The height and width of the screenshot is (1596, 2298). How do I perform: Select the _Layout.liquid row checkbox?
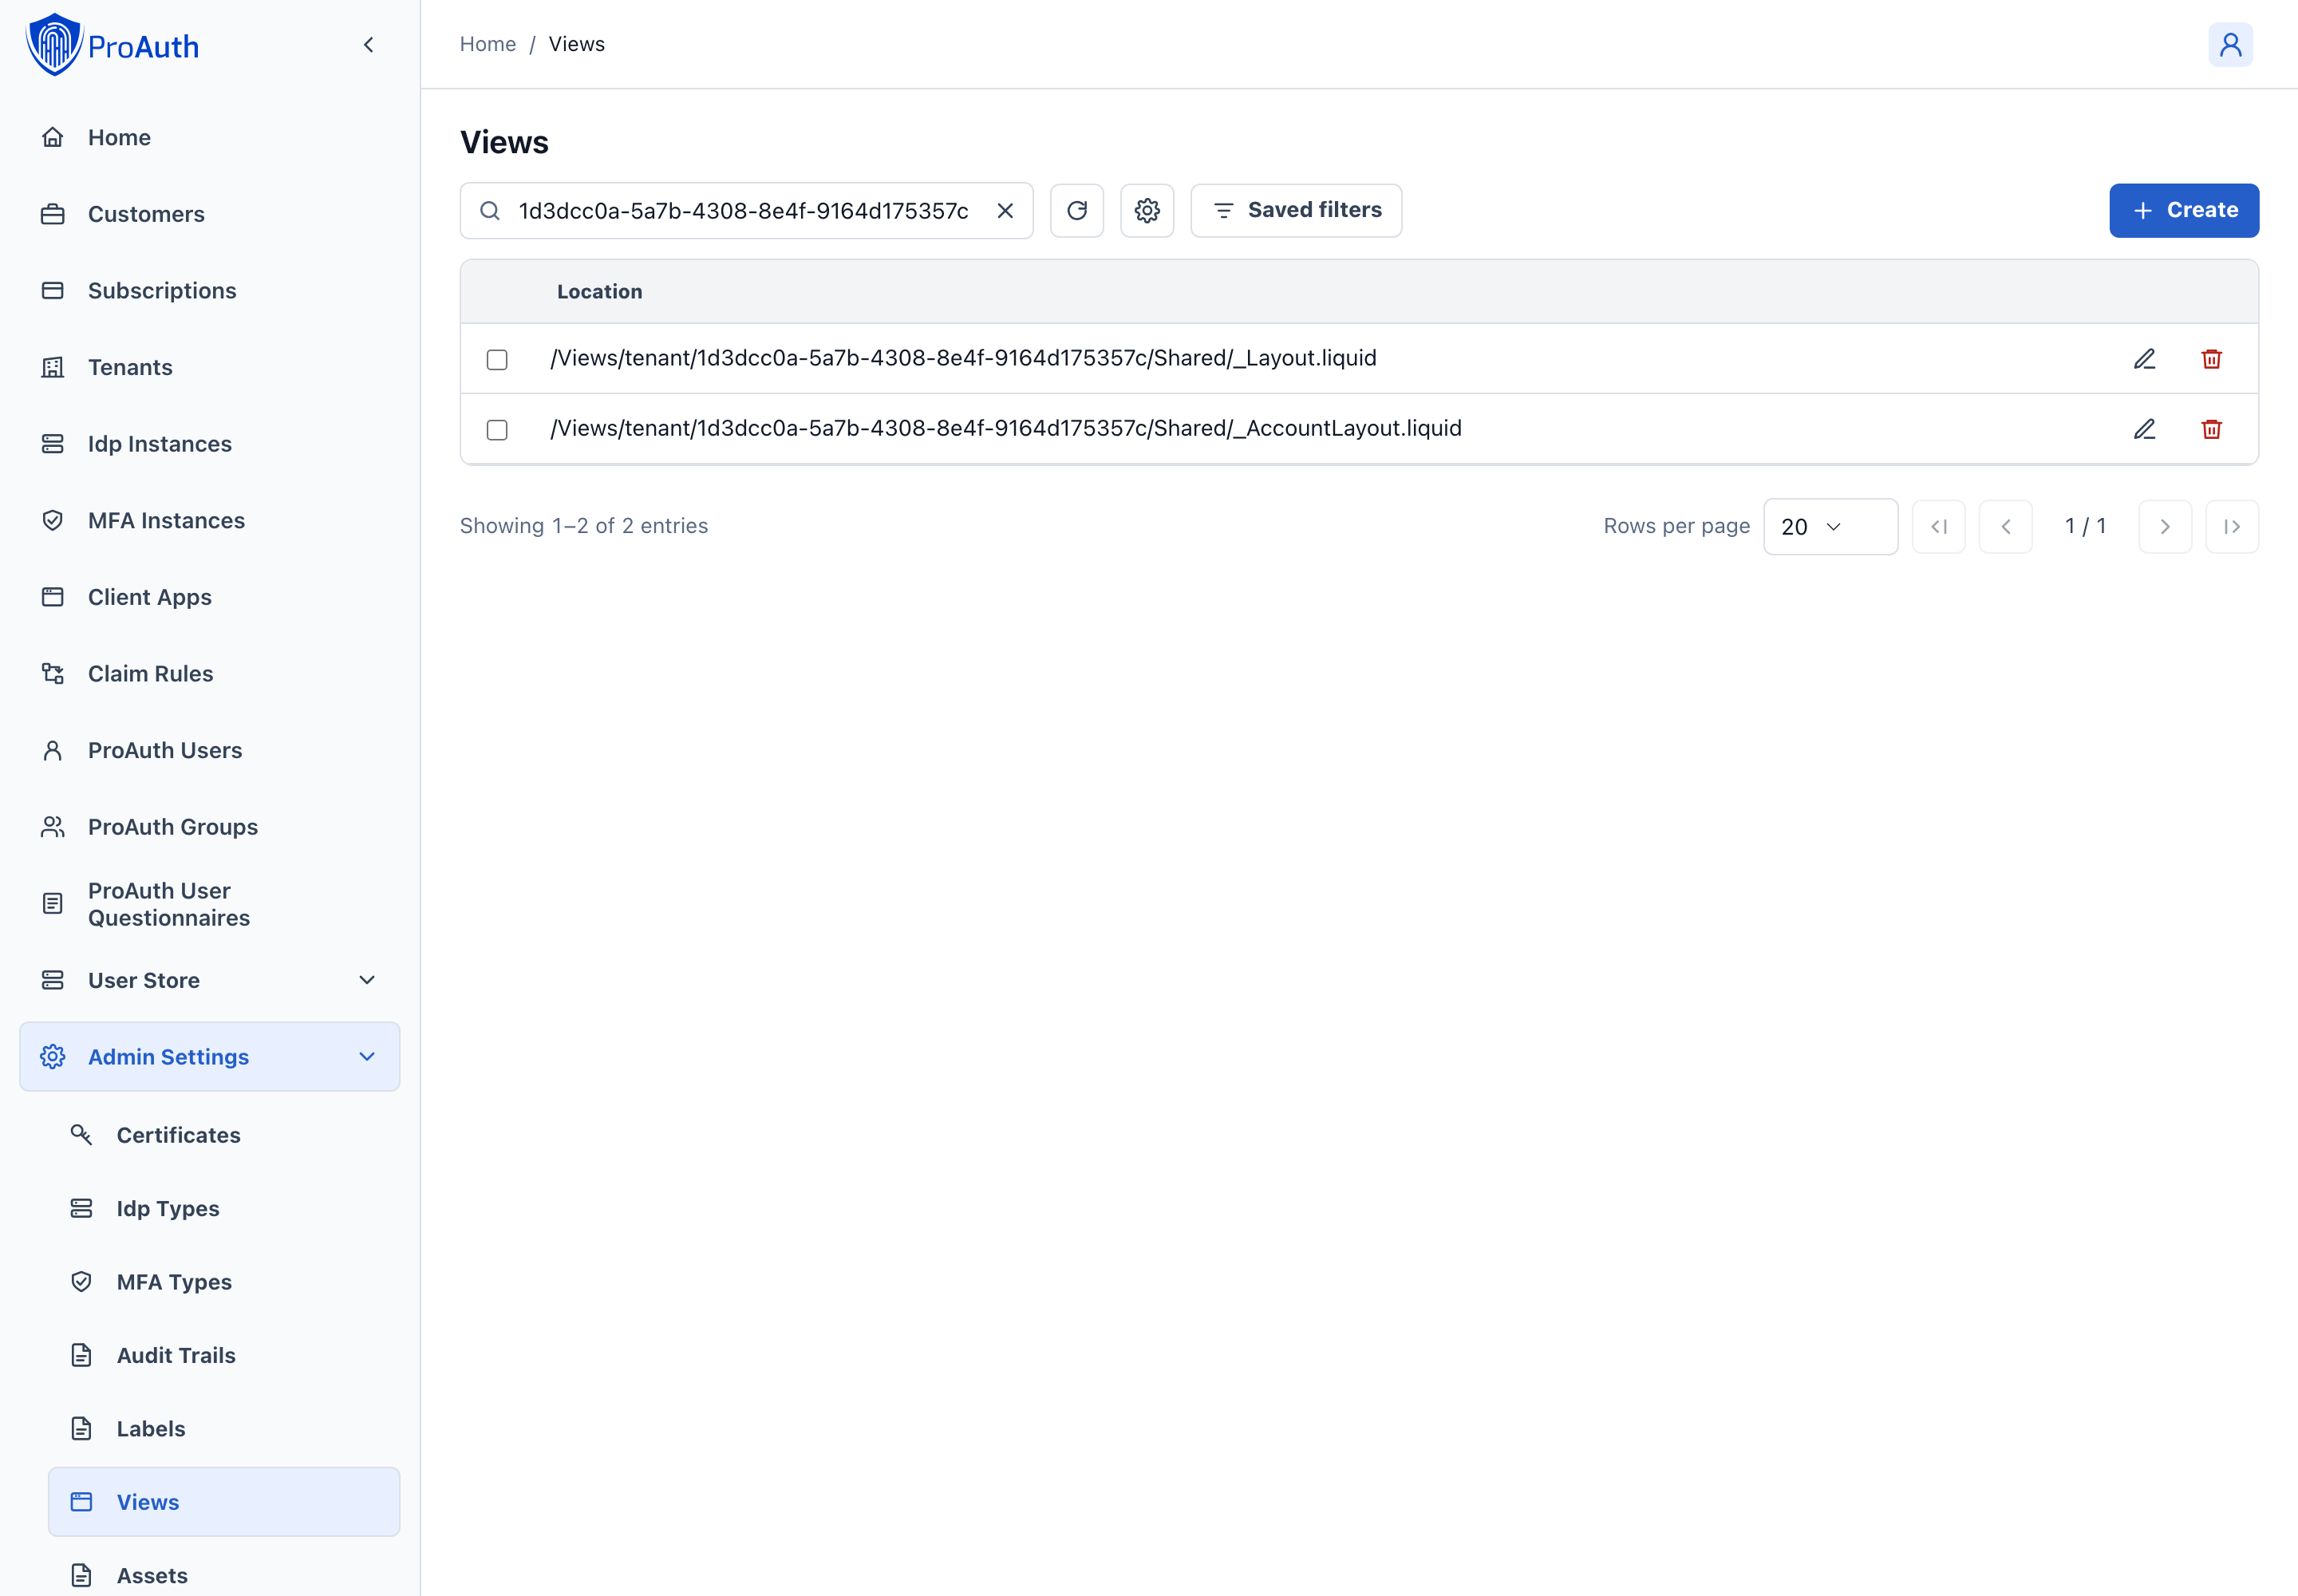point(497,359)
